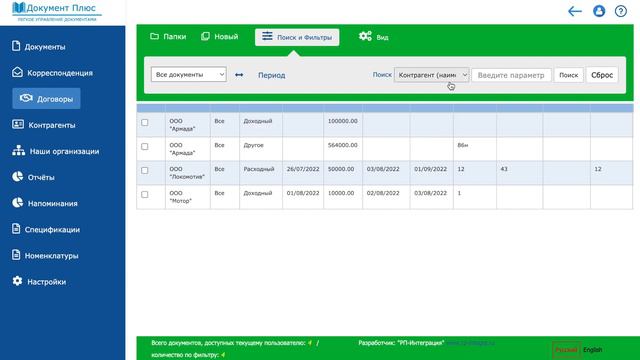
Task: Focus the Введите параметр search field
Action: [511, 75]
